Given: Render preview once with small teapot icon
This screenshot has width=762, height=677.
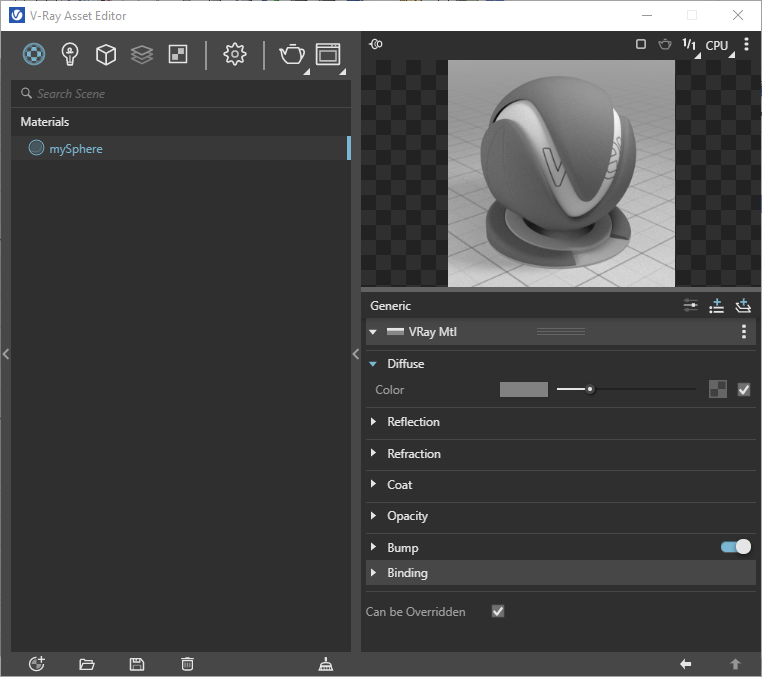Looking at the screenshot, I should tap(665, 44).
